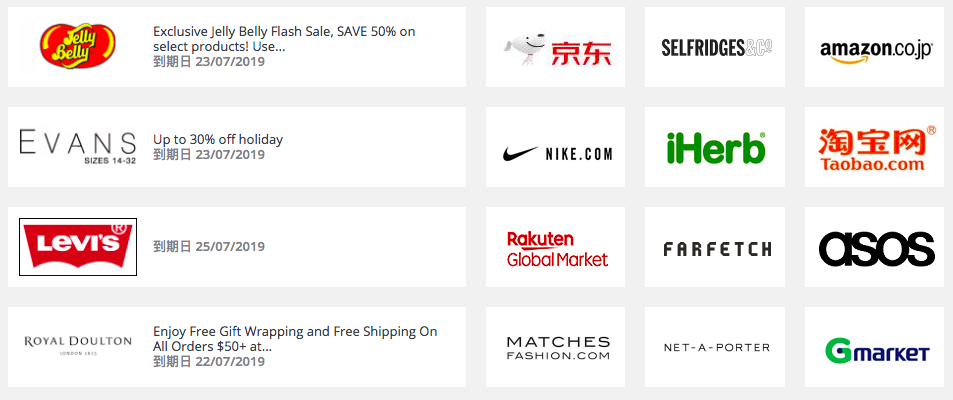Image resolution: width=953 pixels, height=400 pixels.
Task: Open the Rakuten Global Market tile
Action: click(x=556, y=247)
